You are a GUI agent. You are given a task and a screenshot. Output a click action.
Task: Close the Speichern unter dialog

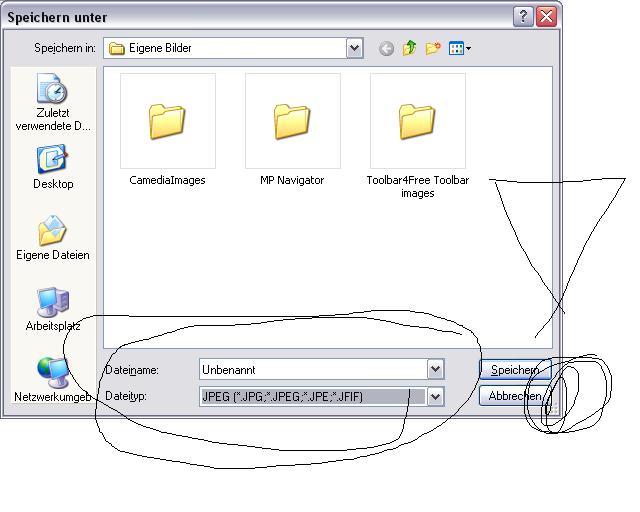[x=546, y=17]
